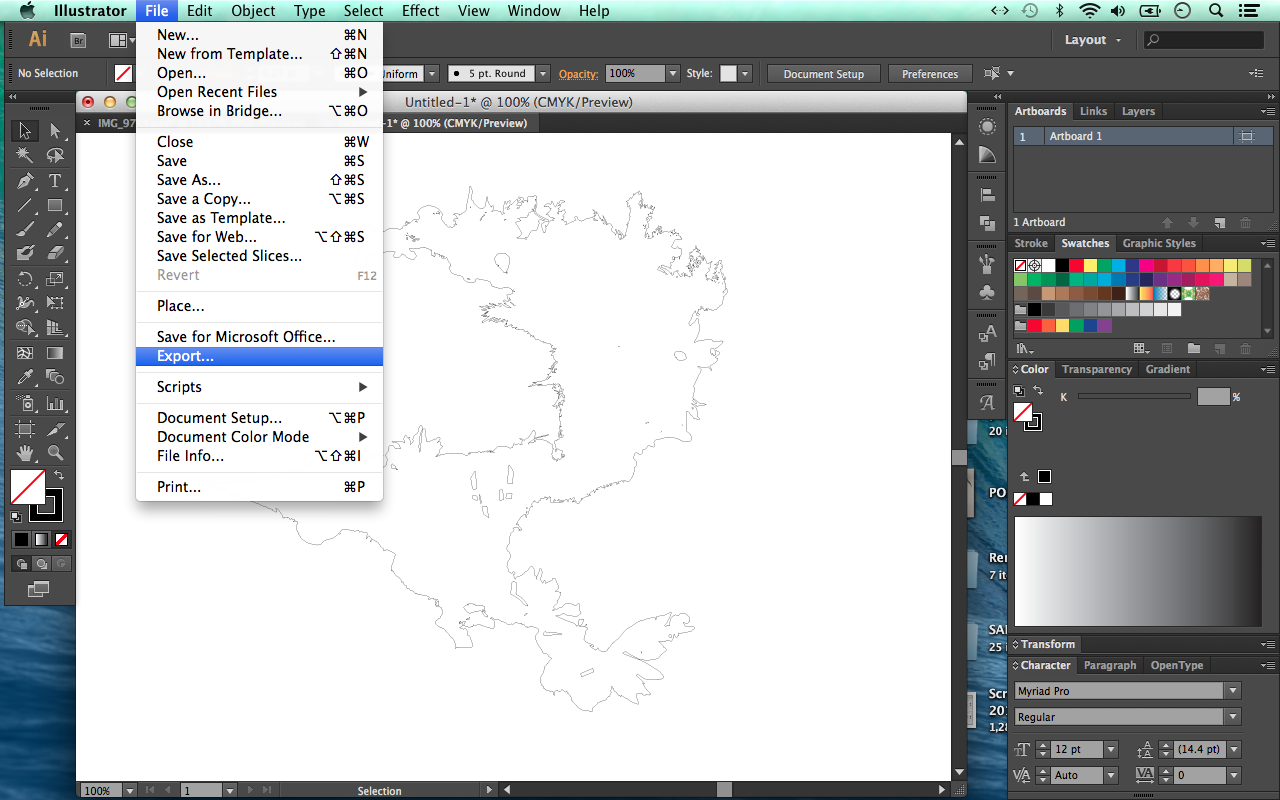Select the Scale tool

pos(55,279)
